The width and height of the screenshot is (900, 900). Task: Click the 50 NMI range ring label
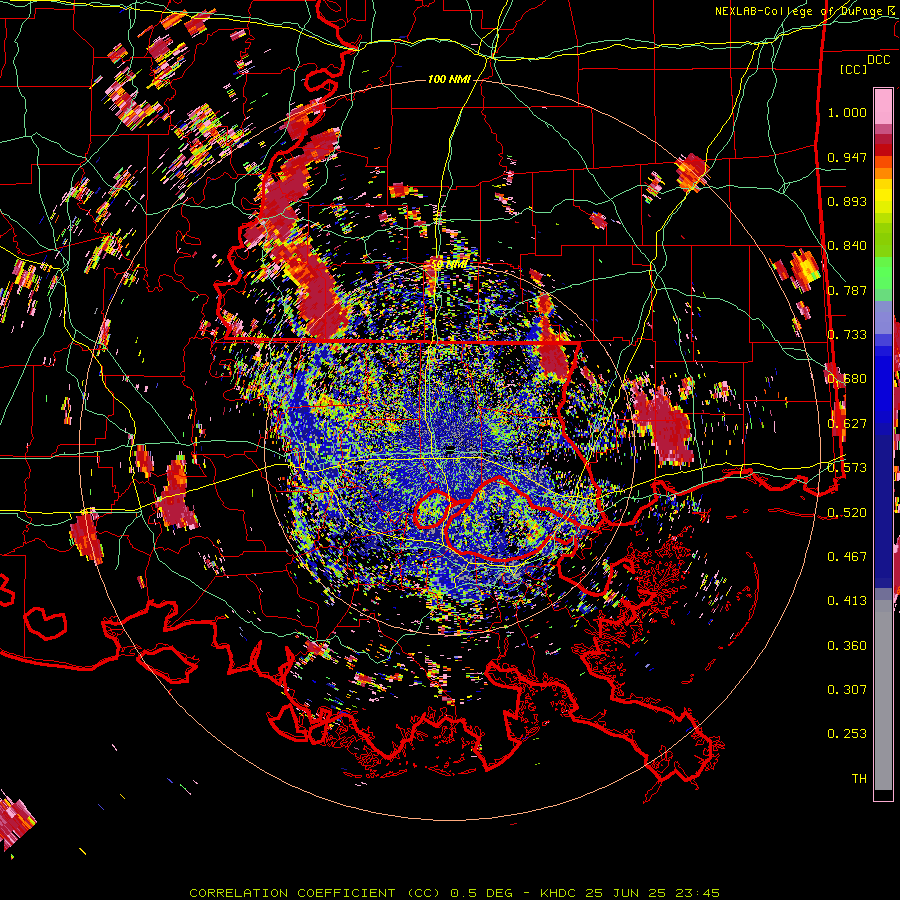click(x=449, y=265)
